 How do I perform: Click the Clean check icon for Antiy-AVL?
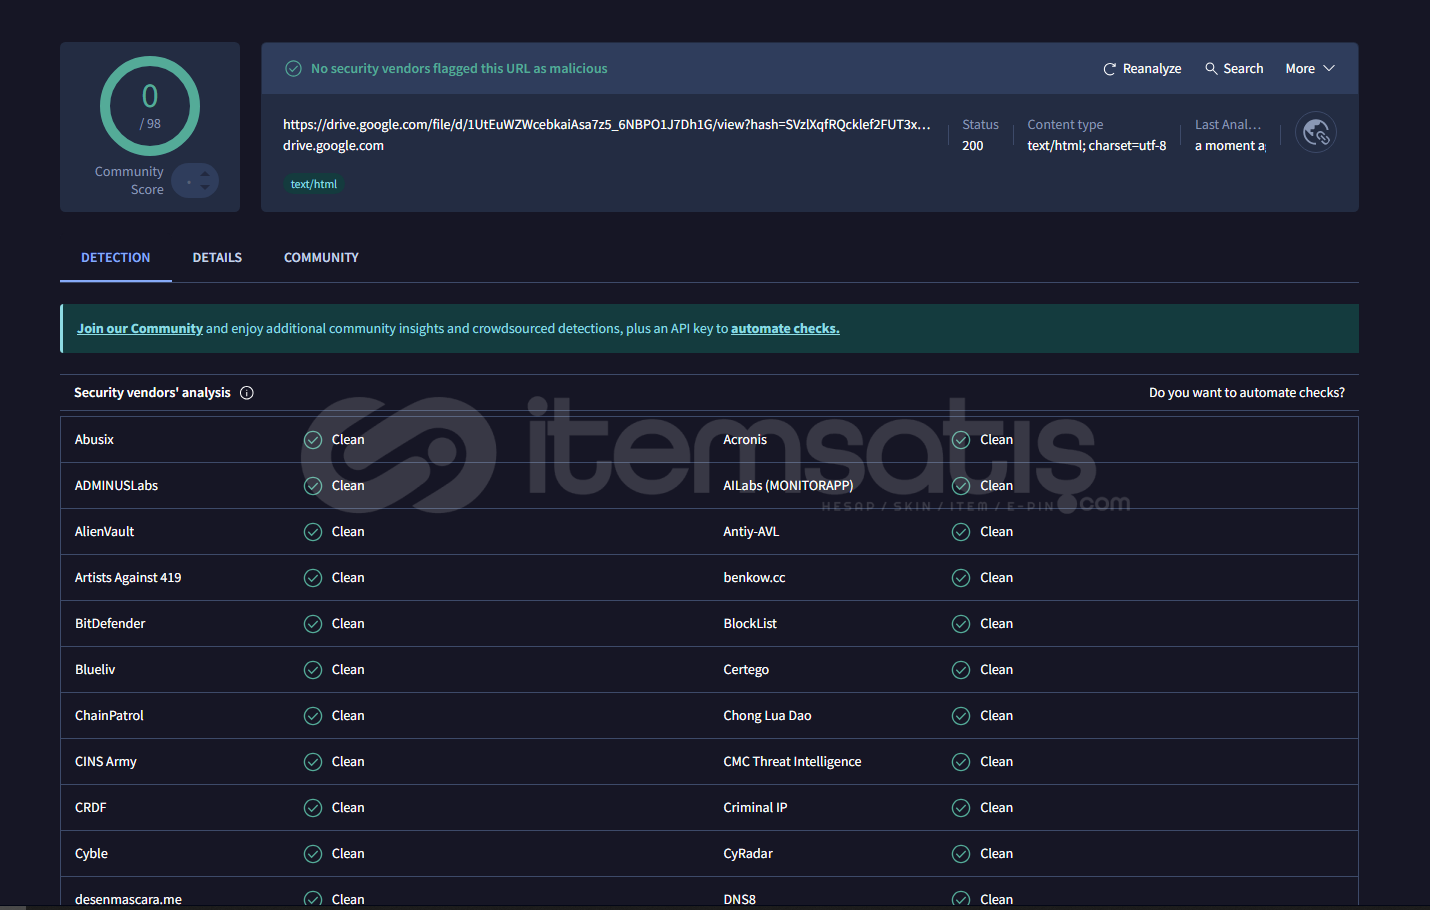pos(961,532)
